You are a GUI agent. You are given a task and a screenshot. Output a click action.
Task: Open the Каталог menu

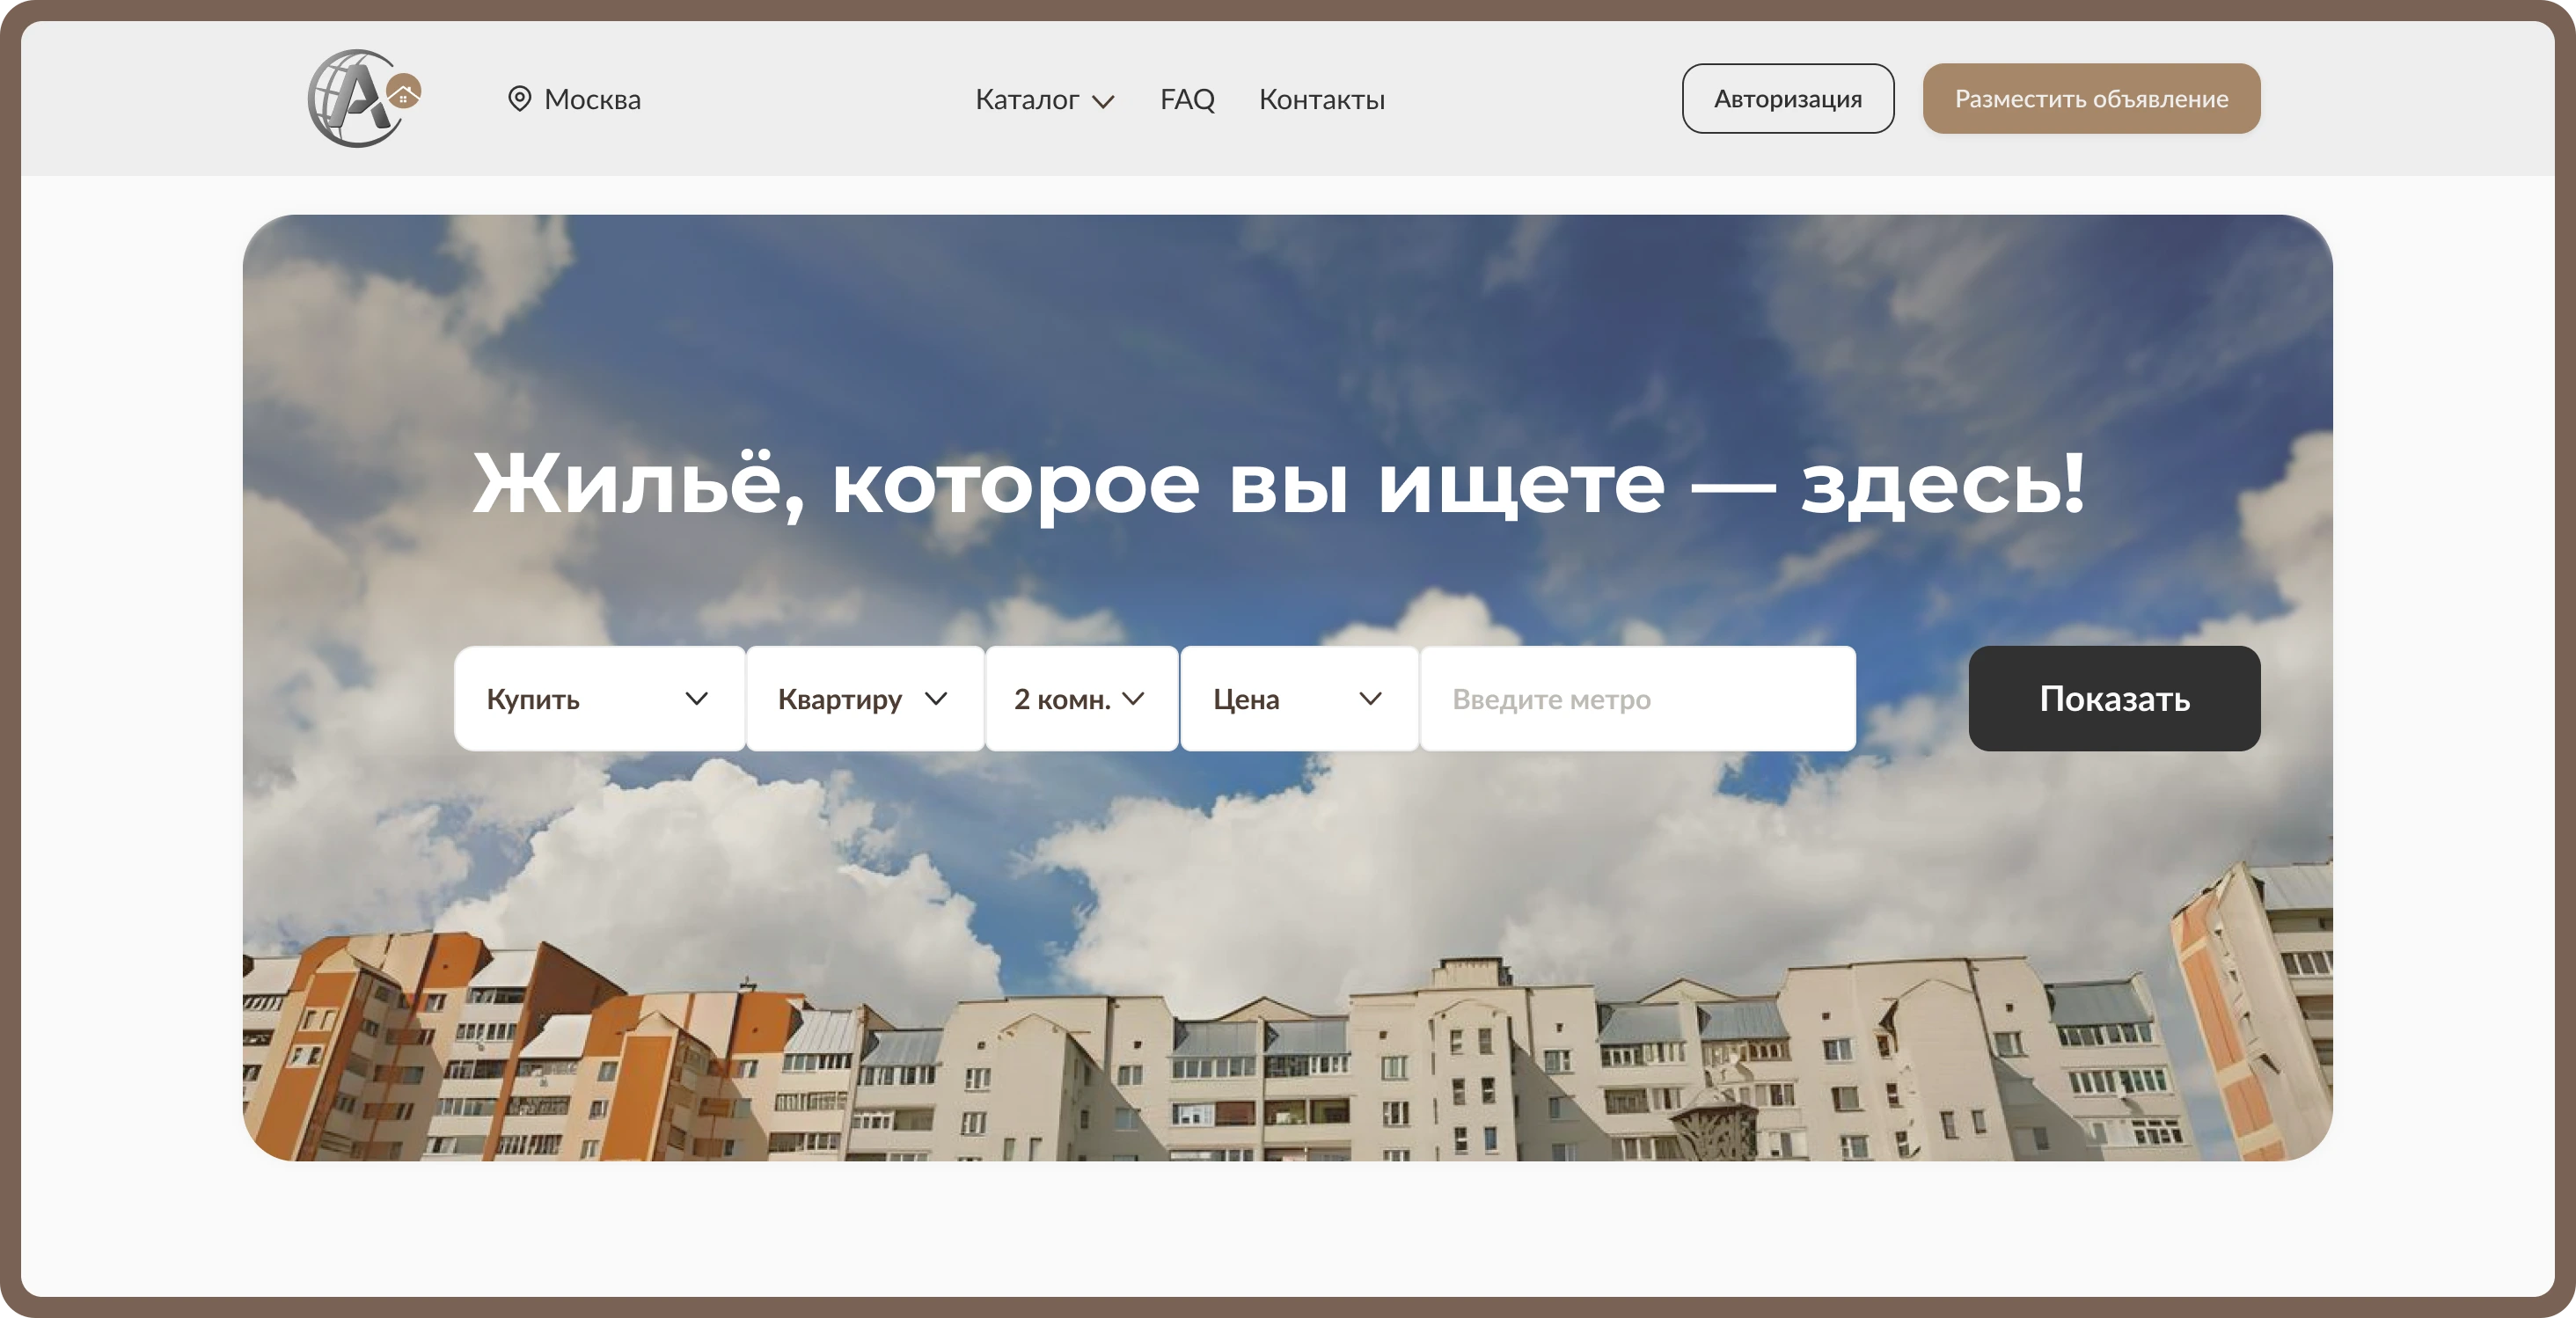coord(1027,99)
